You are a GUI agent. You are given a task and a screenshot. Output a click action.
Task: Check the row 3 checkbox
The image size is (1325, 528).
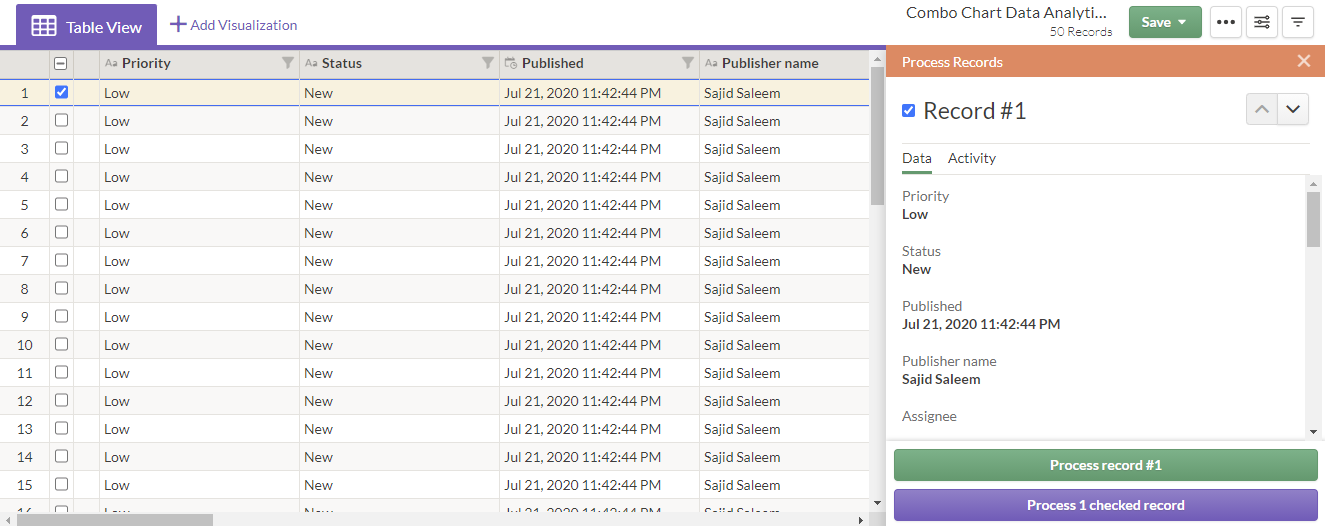[x=61, y=148]
